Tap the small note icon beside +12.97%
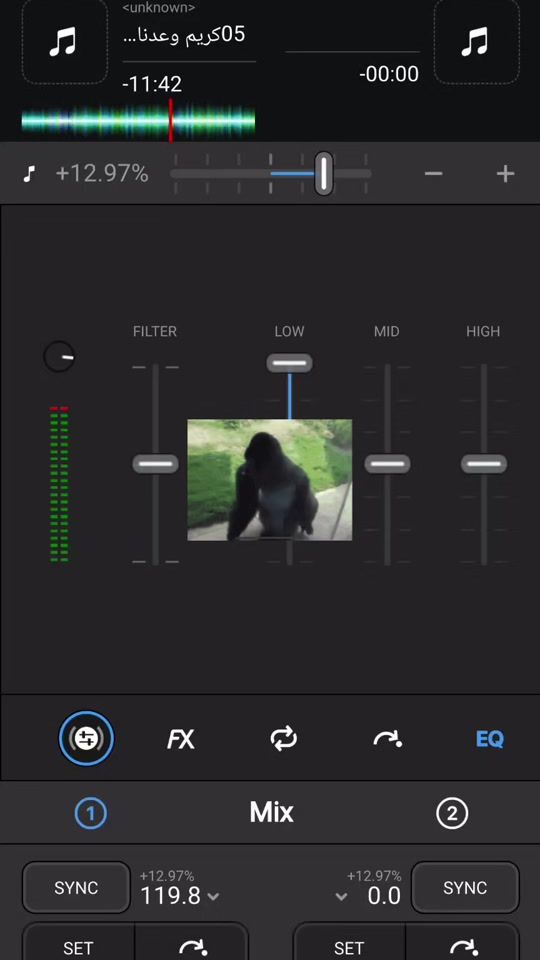 (29, 174)
